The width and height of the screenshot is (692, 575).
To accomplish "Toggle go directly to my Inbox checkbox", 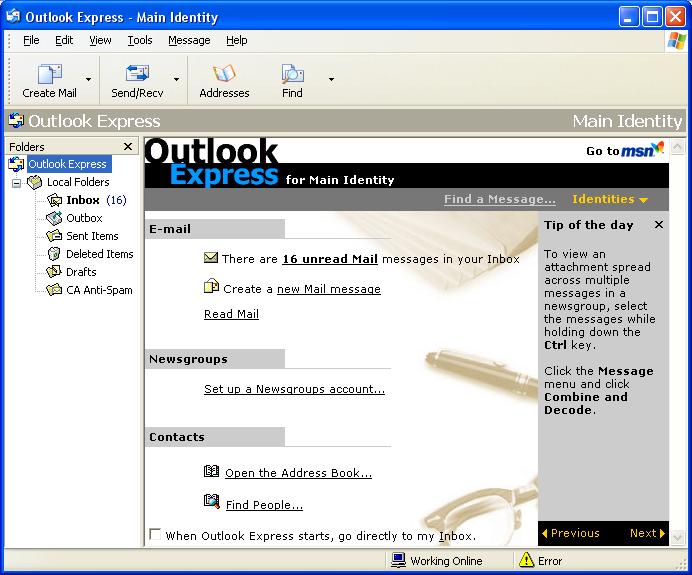I will point(155,534).
